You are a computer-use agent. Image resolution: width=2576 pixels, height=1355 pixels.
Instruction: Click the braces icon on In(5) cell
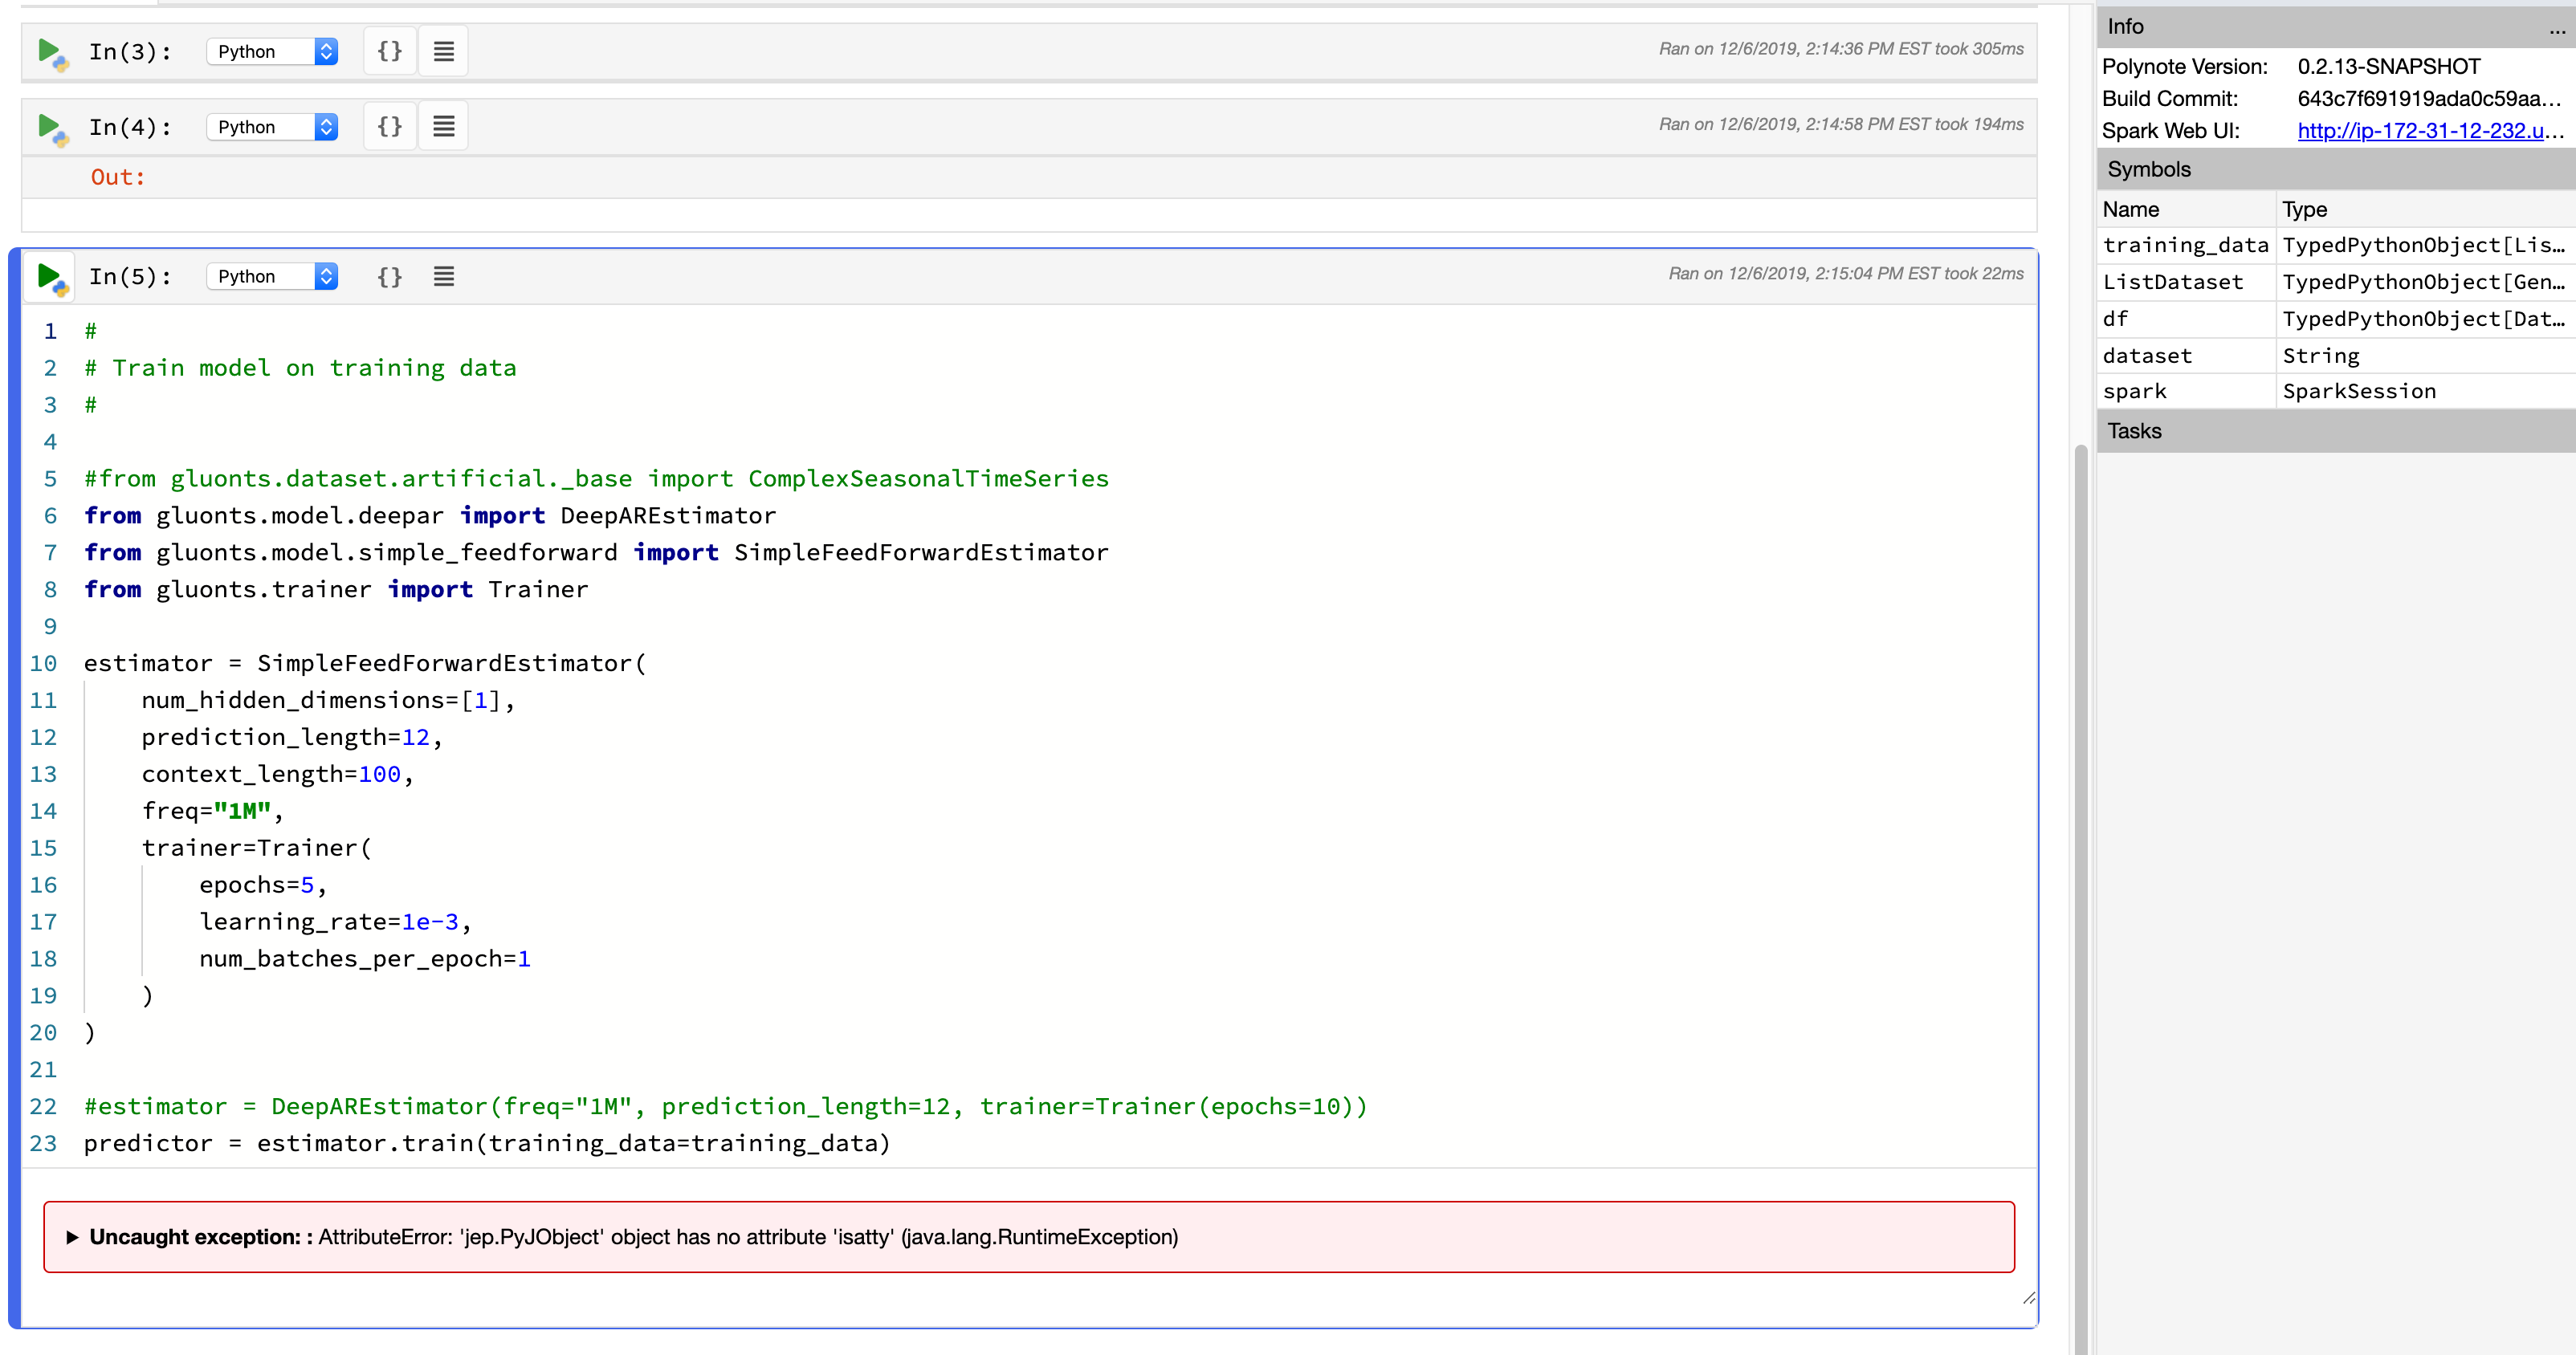pos(389,277)
